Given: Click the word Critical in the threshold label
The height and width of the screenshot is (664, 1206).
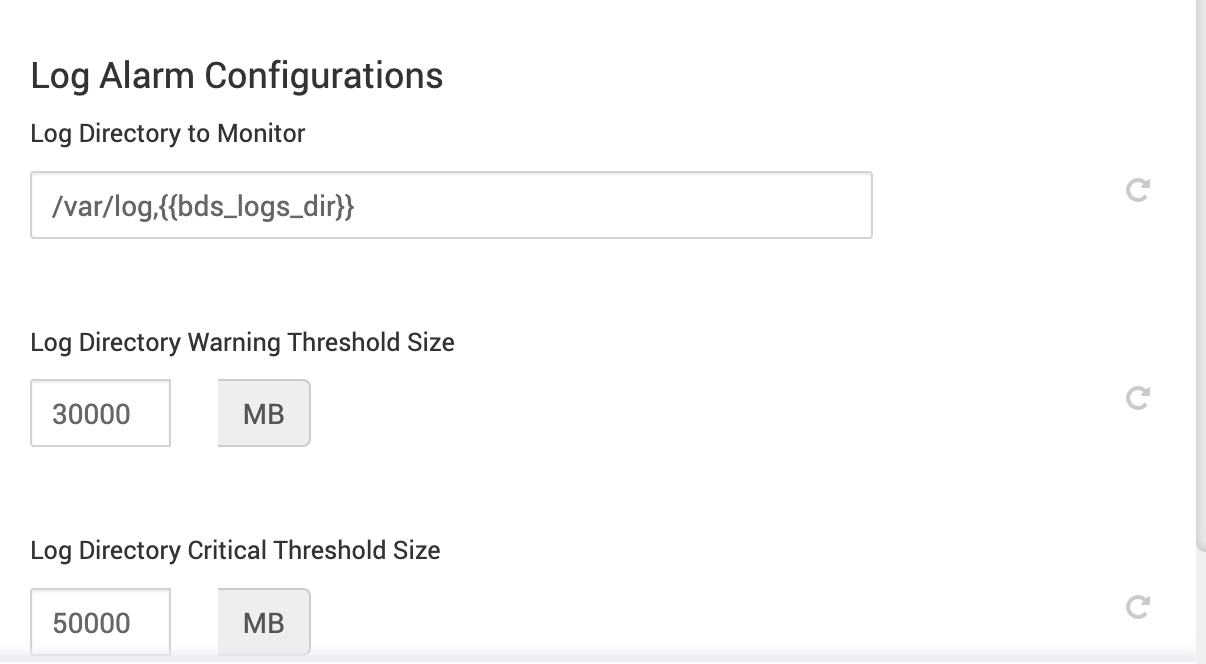Looking at the screenshot, I should 227,550.
